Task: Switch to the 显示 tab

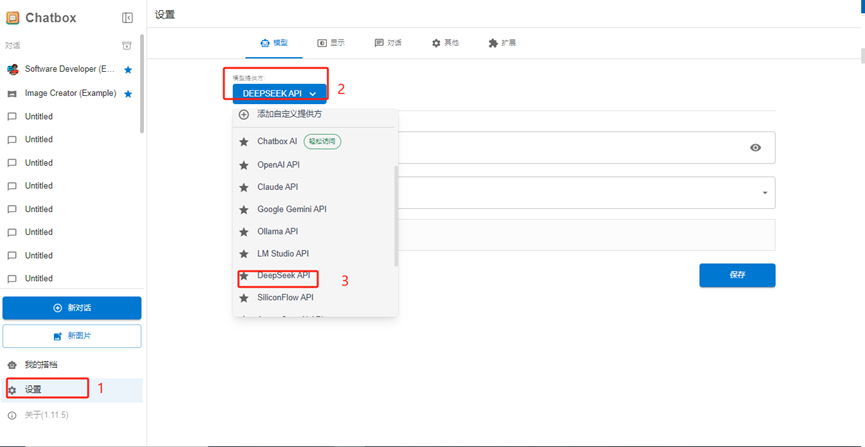Action: (331, 43)
